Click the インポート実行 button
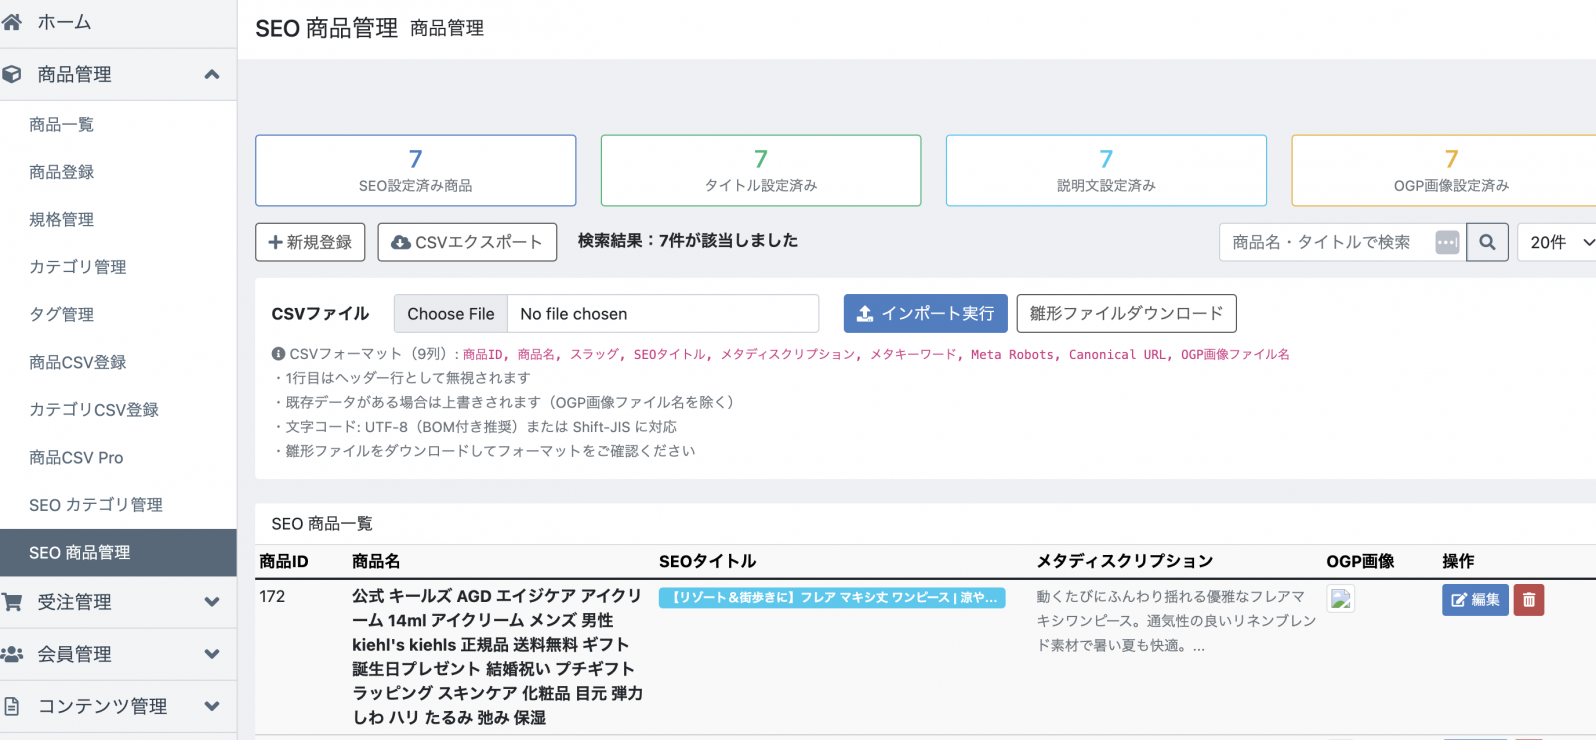The width and height of the screenshot is (1596, 740). click(x=925, y=313)
